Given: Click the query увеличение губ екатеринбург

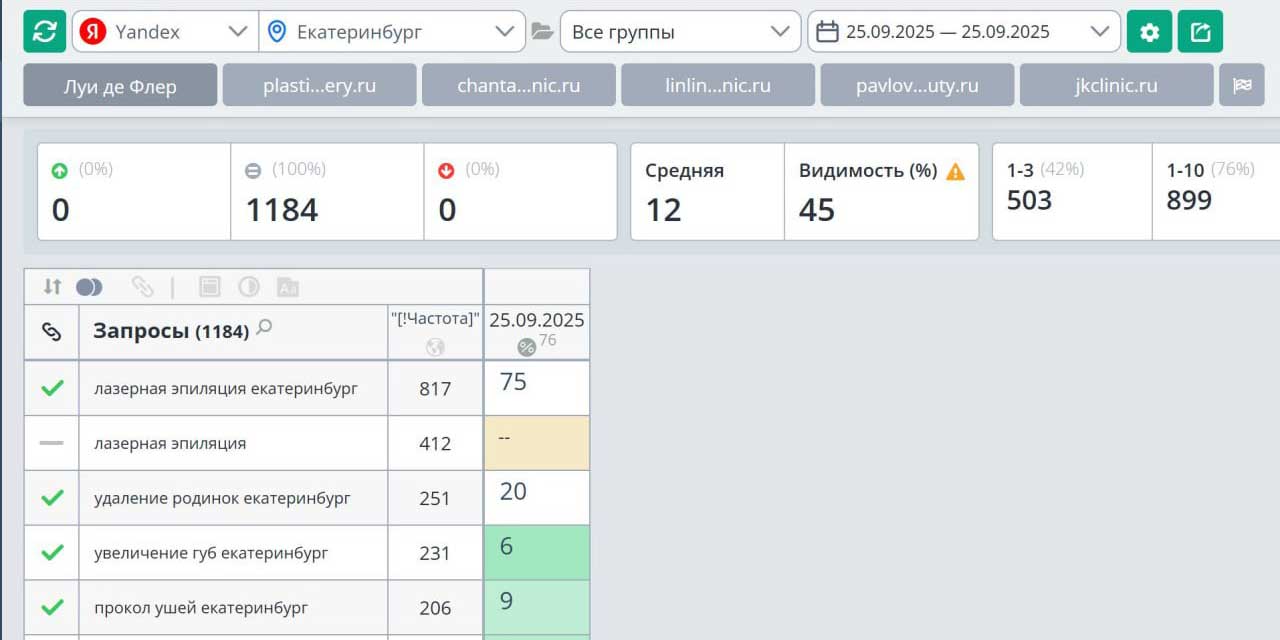Looking at the screenshot, I should click(x=211, y=553).
